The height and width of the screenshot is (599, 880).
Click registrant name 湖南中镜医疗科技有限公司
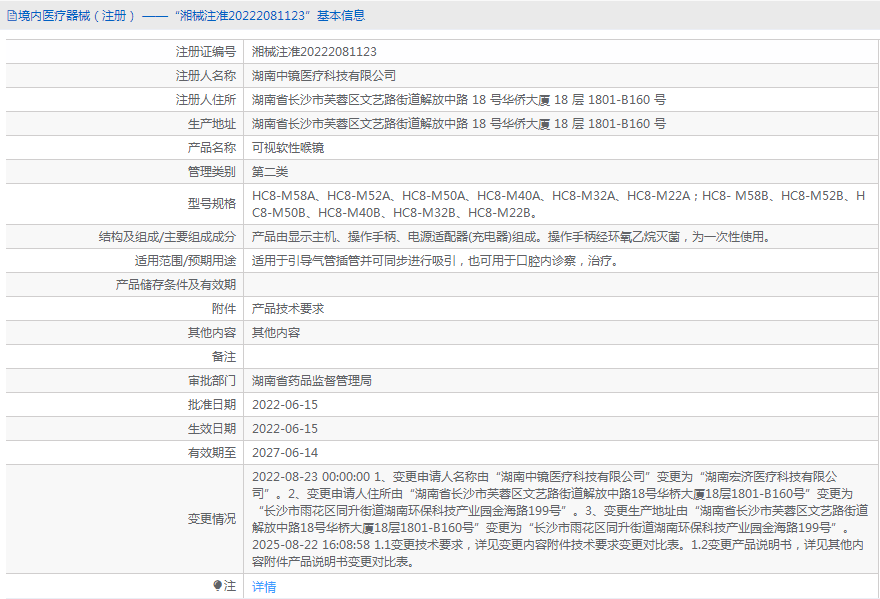pos(324,75)
